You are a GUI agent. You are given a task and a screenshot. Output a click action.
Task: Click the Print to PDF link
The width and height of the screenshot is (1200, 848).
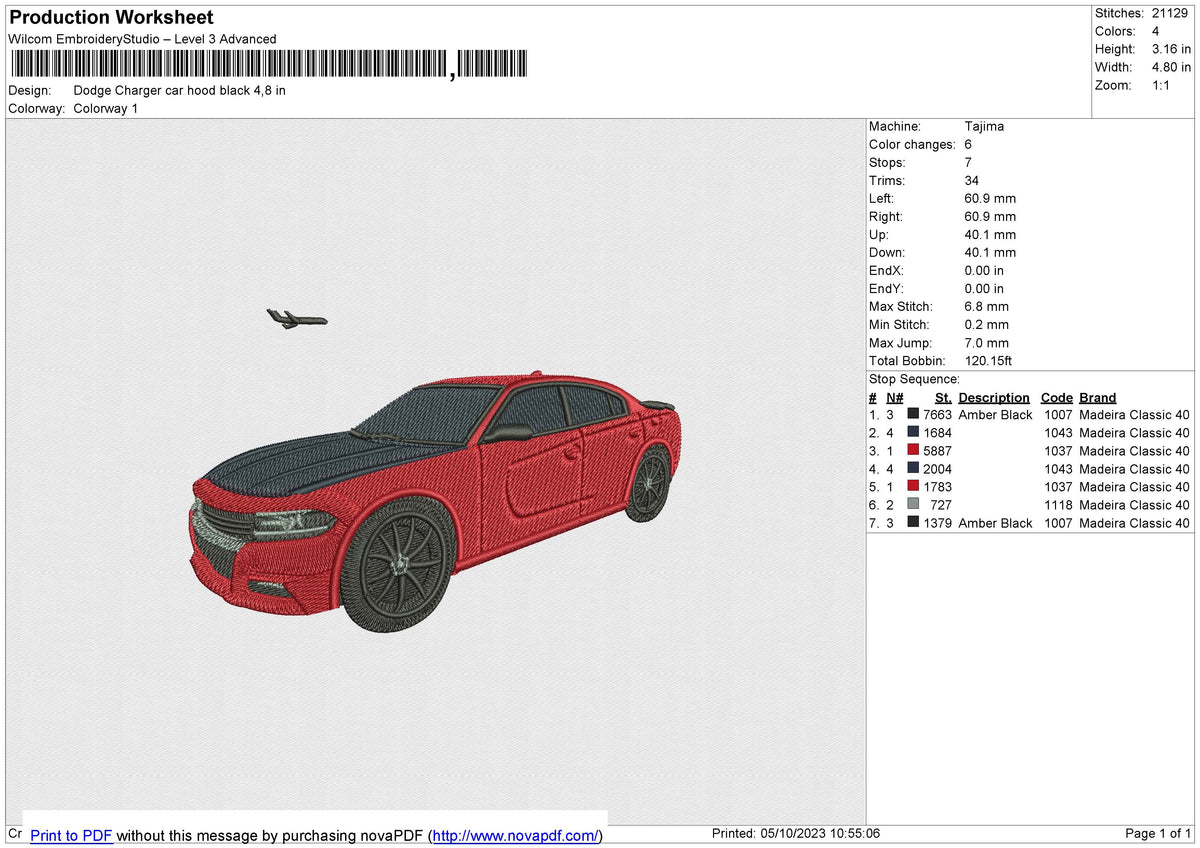pos(71,835)
